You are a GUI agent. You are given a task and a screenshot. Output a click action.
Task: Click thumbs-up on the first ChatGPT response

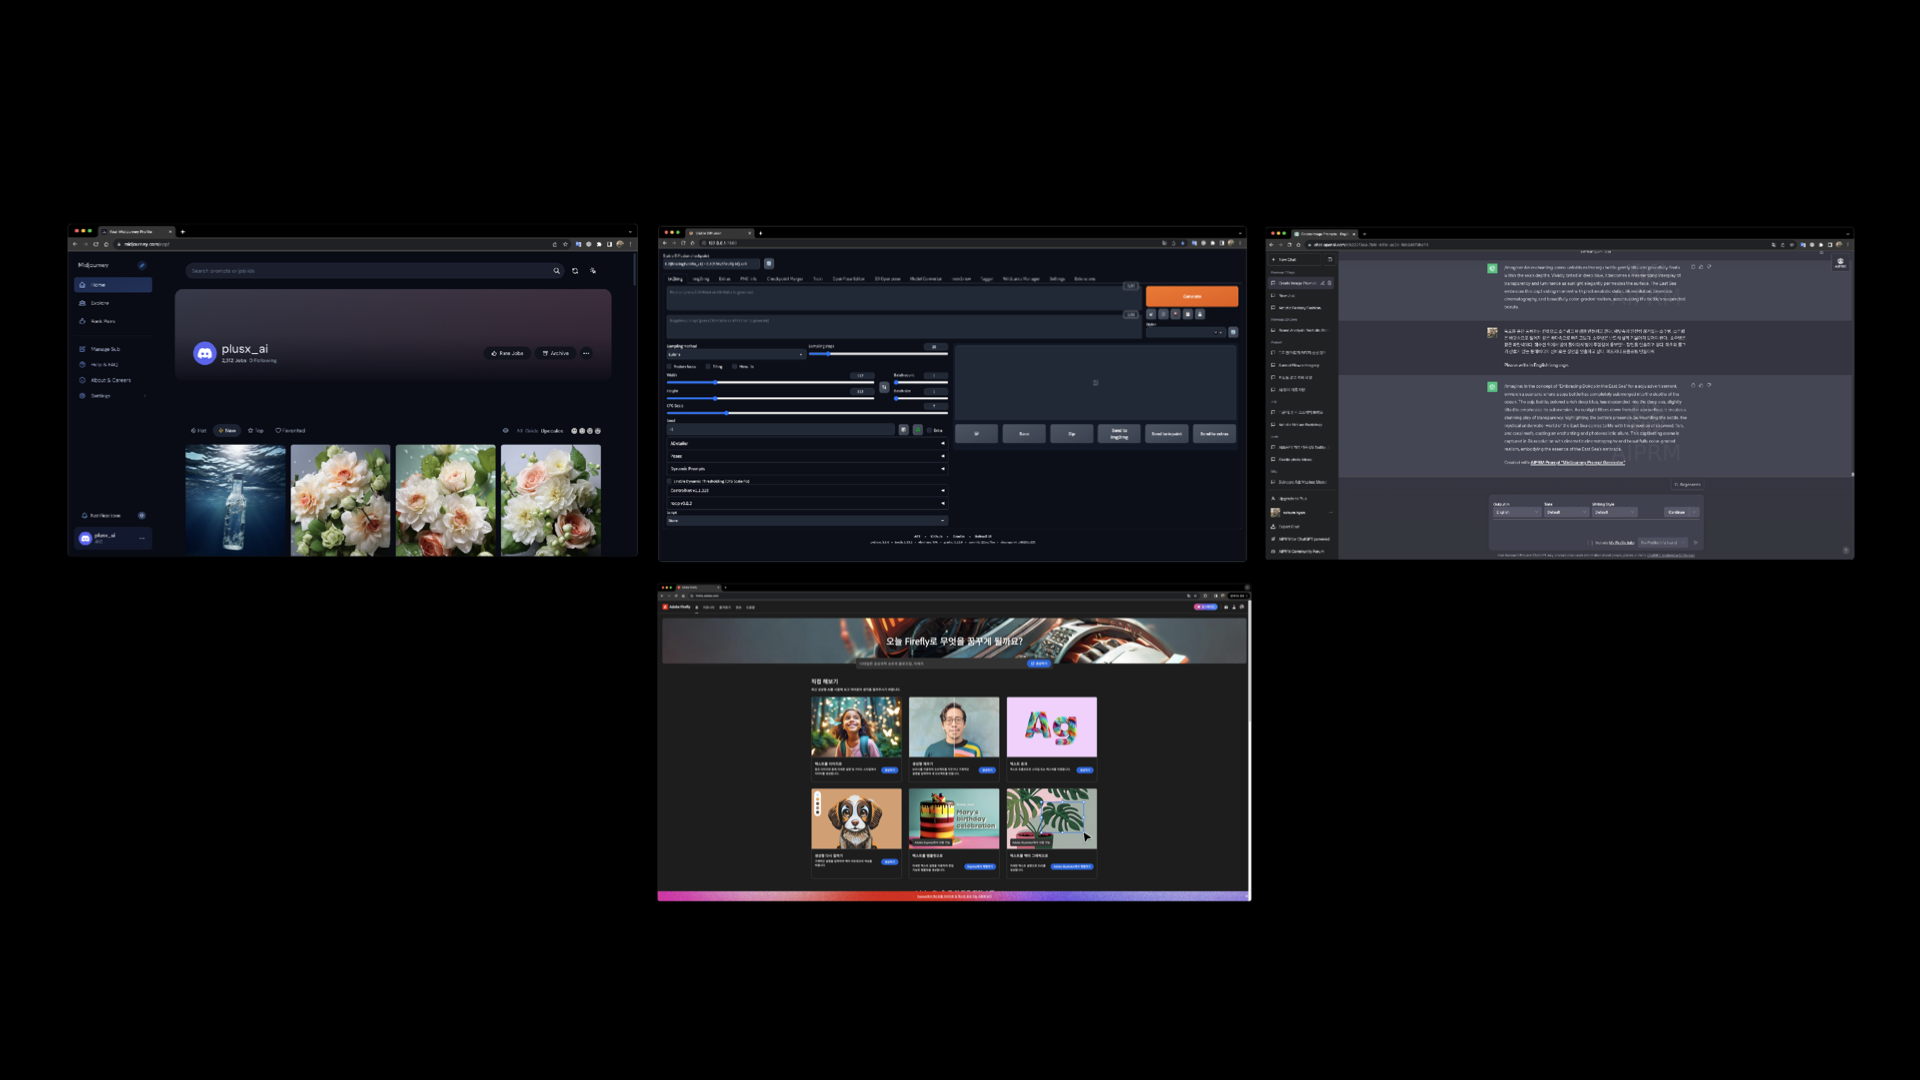1701,267
